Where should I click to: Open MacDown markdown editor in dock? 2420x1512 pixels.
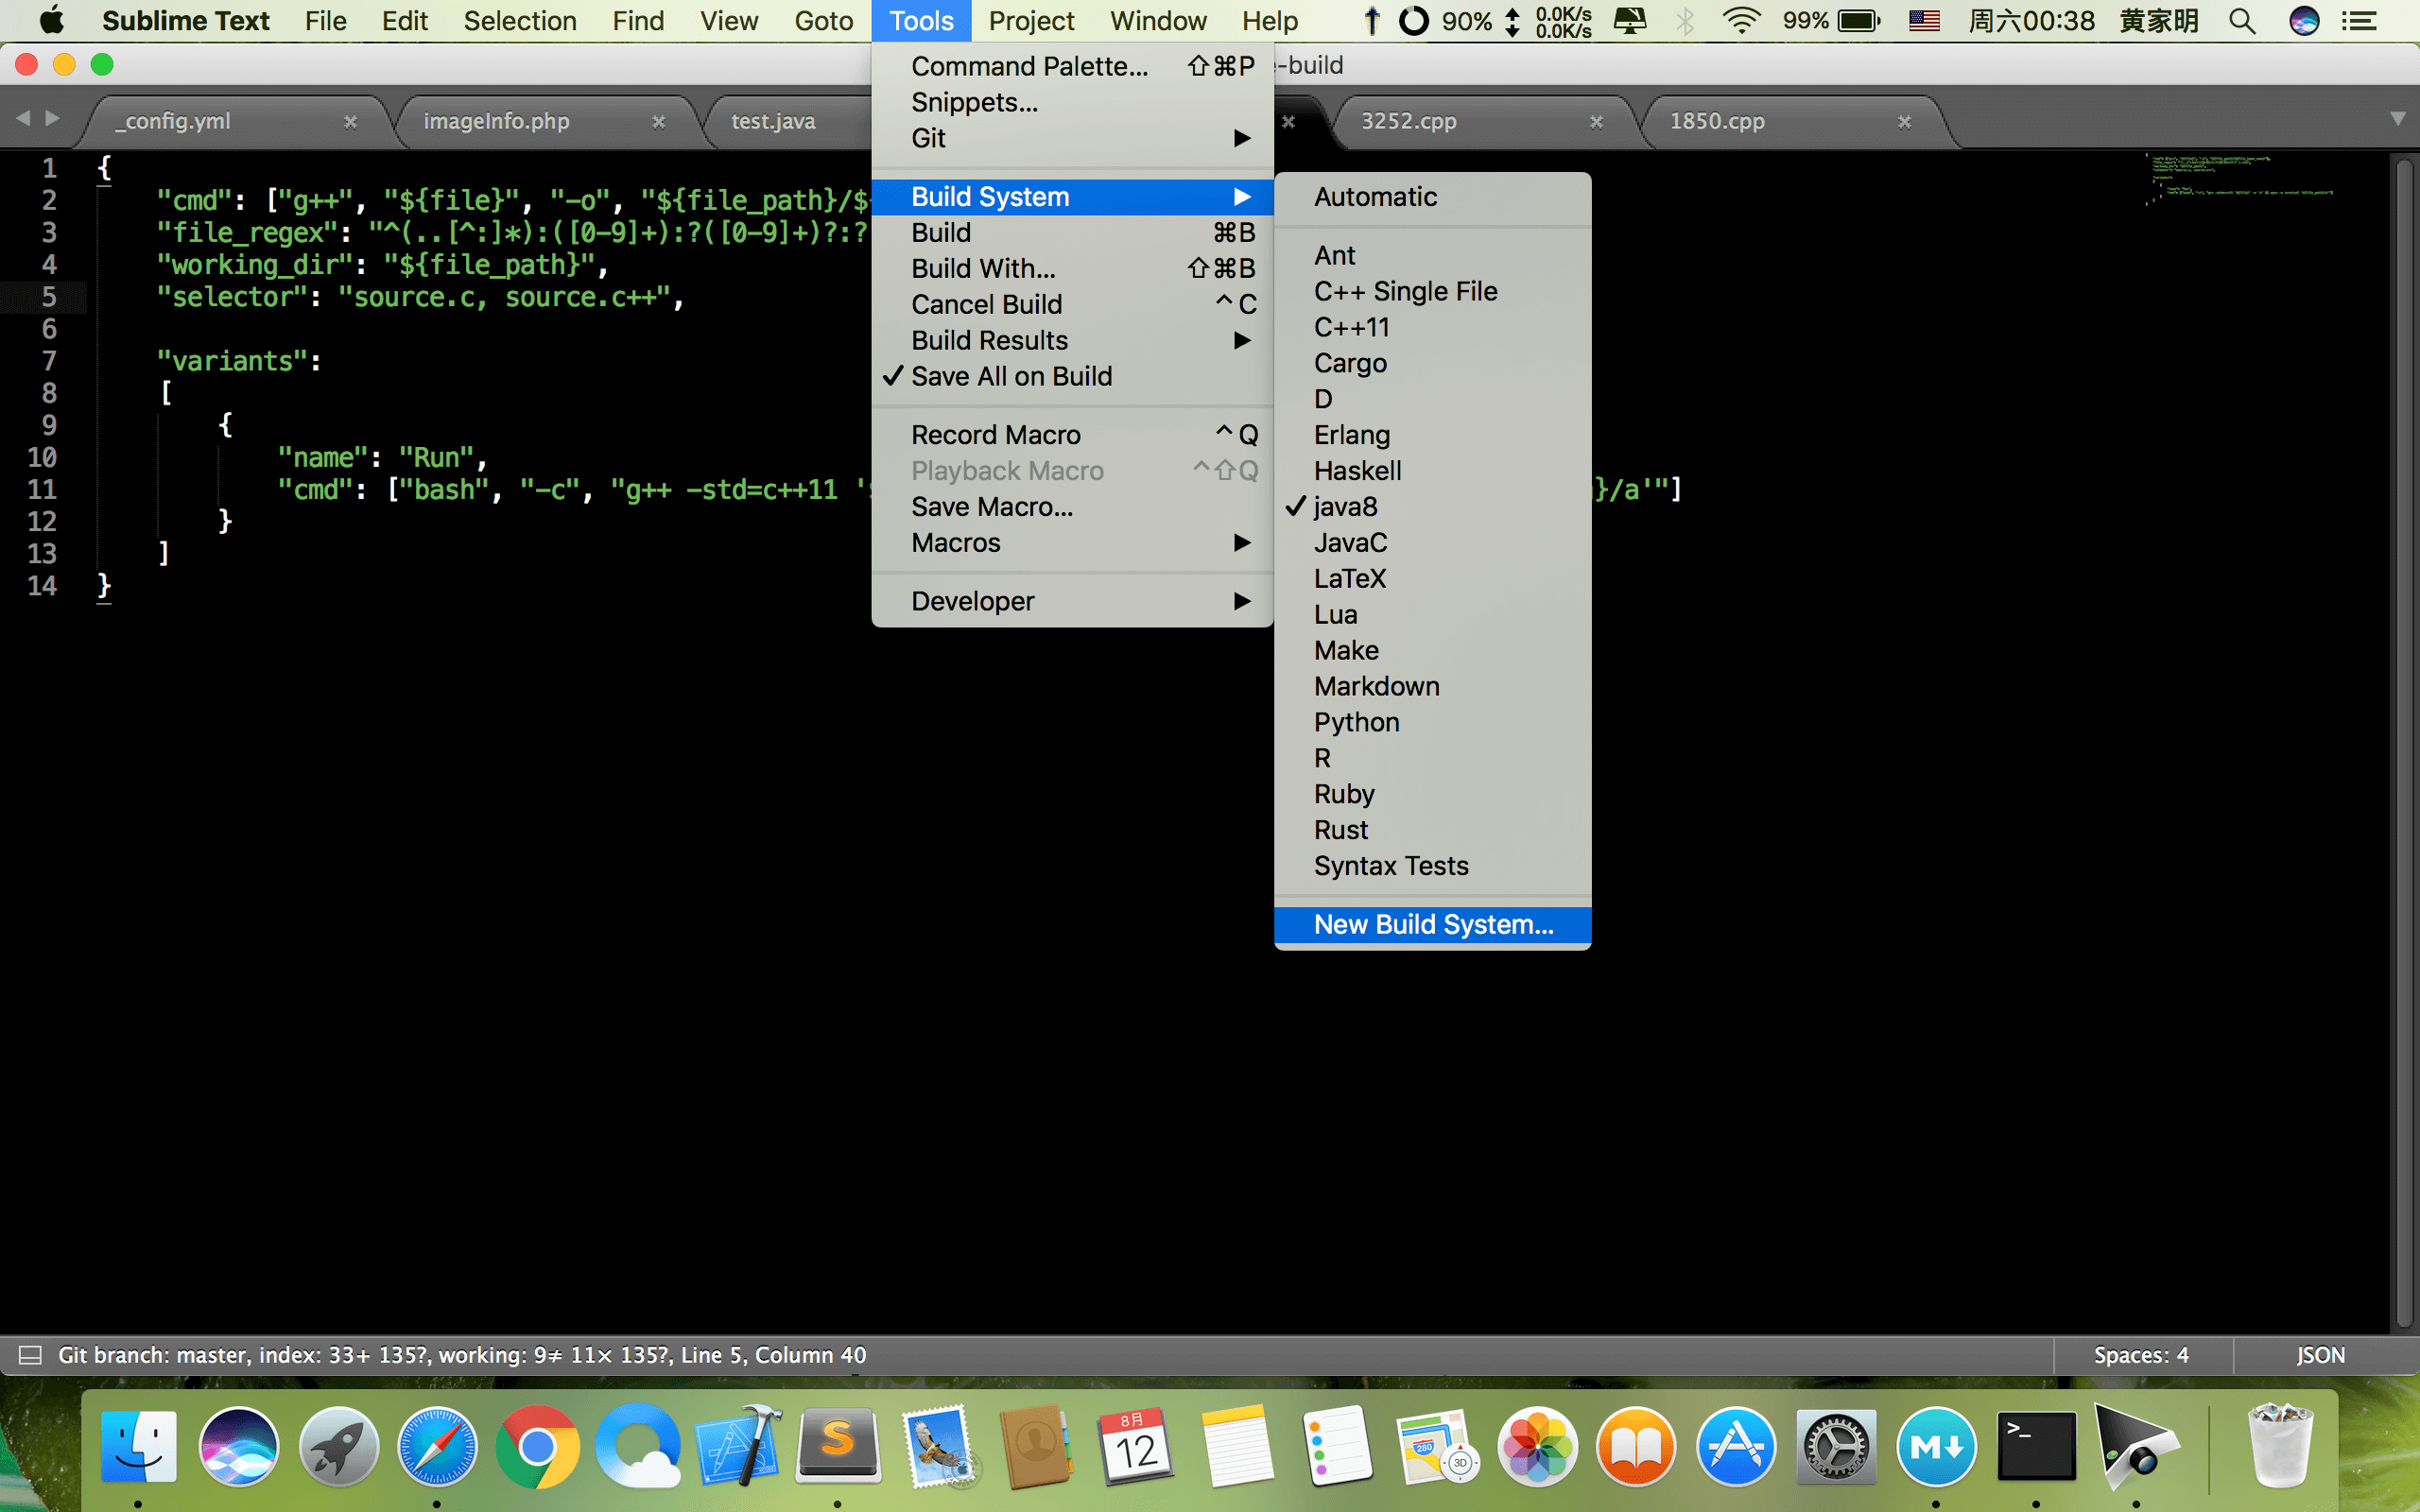pos(1936,1446)
